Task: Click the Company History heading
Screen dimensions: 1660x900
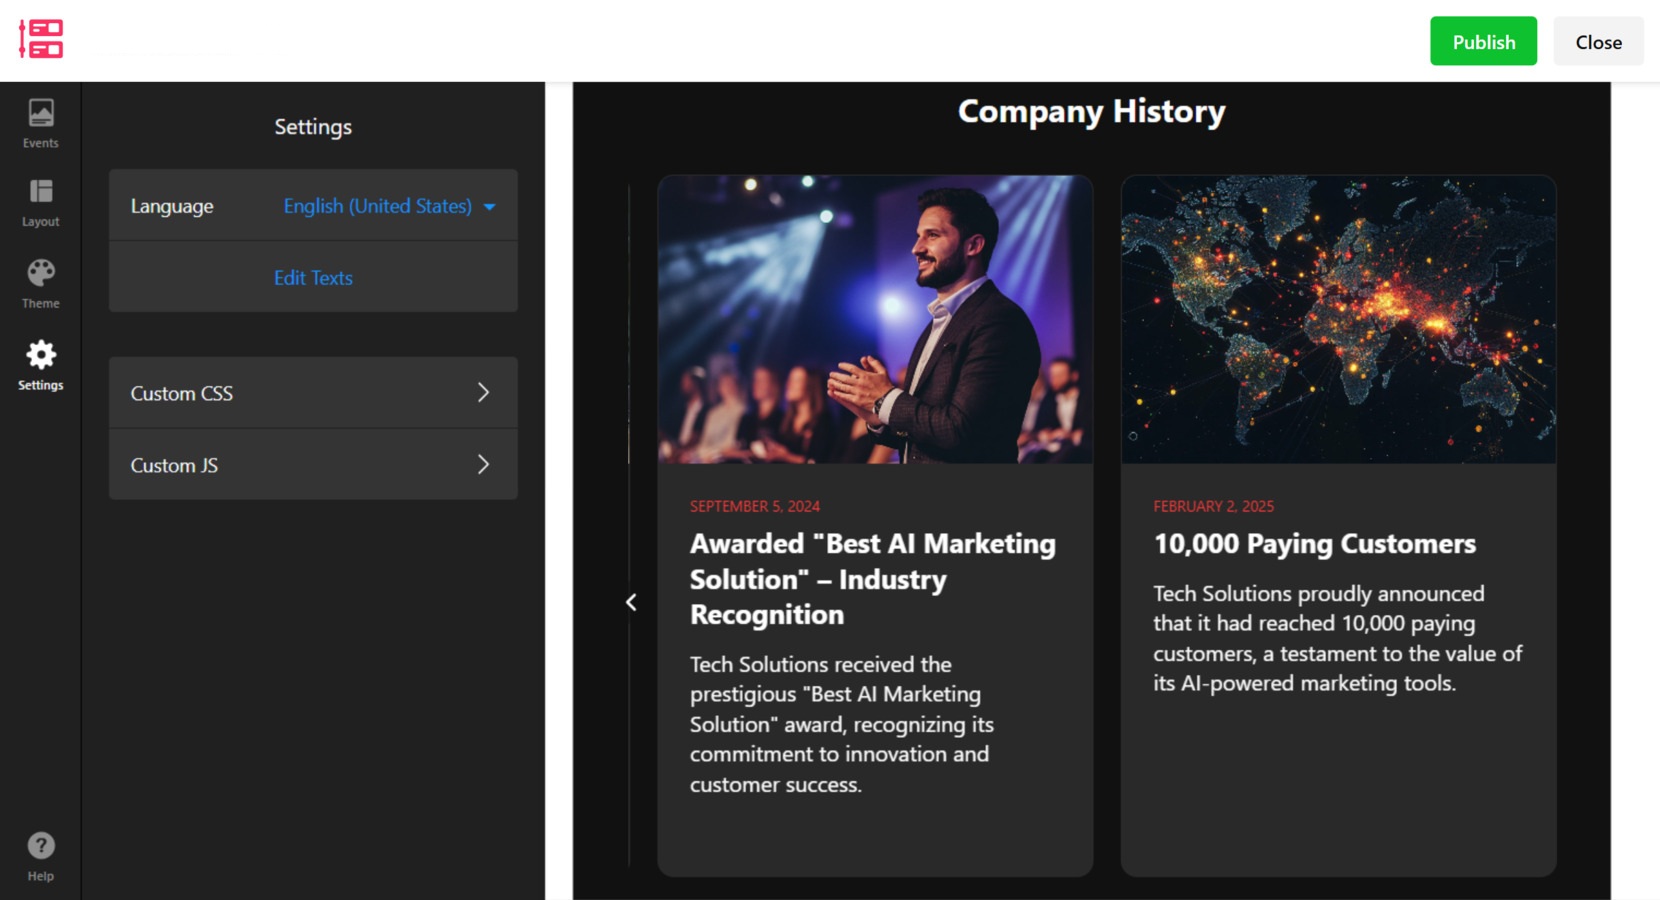Action: [x=1091, y=111]
